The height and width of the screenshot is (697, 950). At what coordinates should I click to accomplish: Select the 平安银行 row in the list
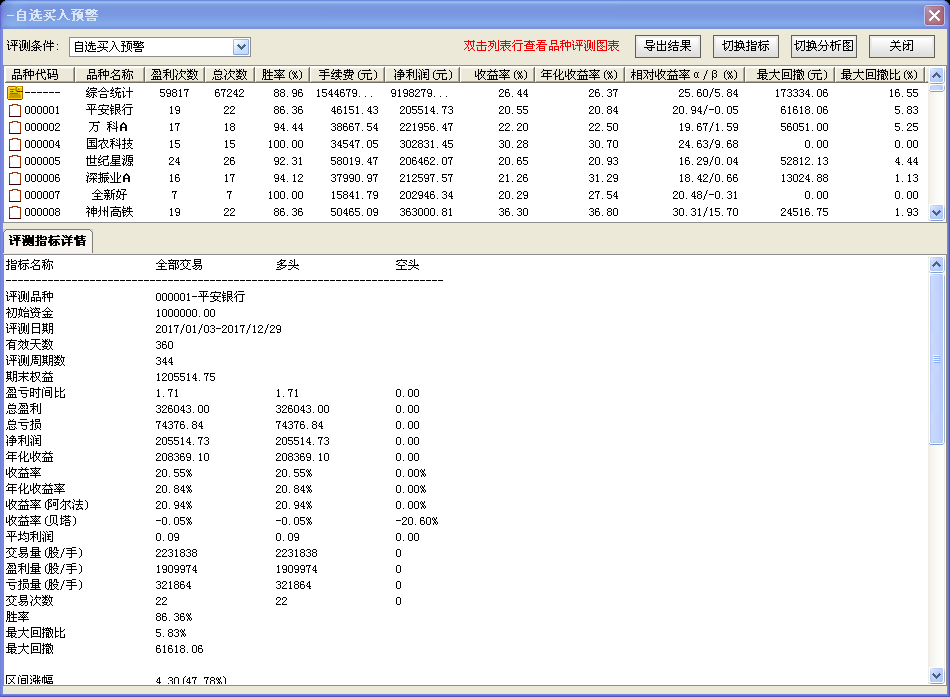(109, 110)
